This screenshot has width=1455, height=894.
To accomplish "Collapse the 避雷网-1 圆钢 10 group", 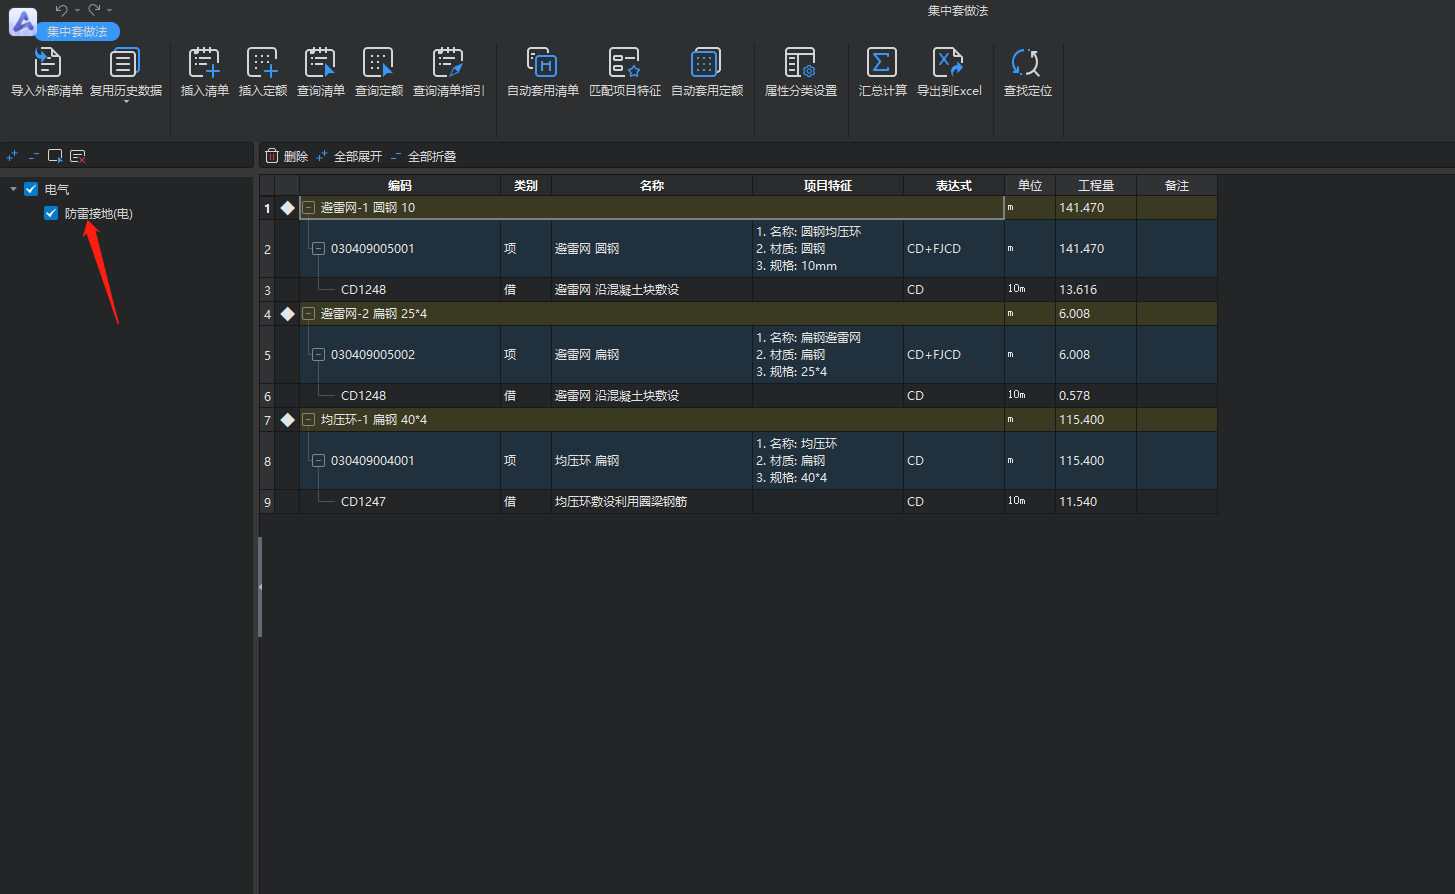I will tap(309, 208).
